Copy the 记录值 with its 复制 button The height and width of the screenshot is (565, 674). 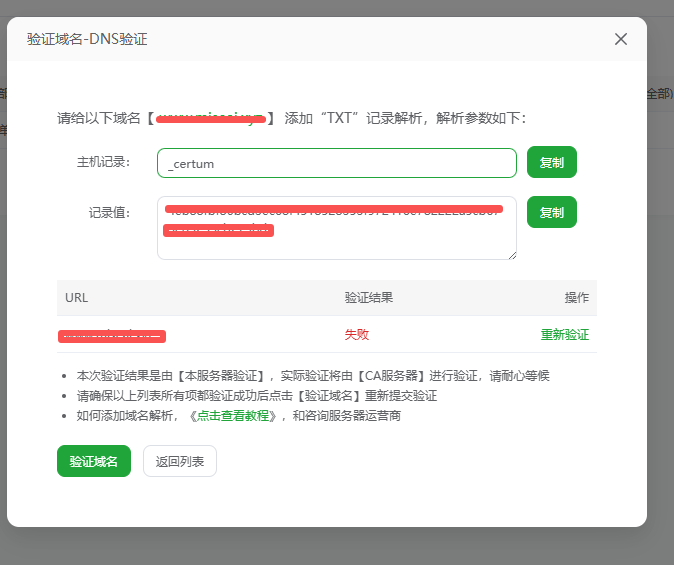click(x=551, y=212)
